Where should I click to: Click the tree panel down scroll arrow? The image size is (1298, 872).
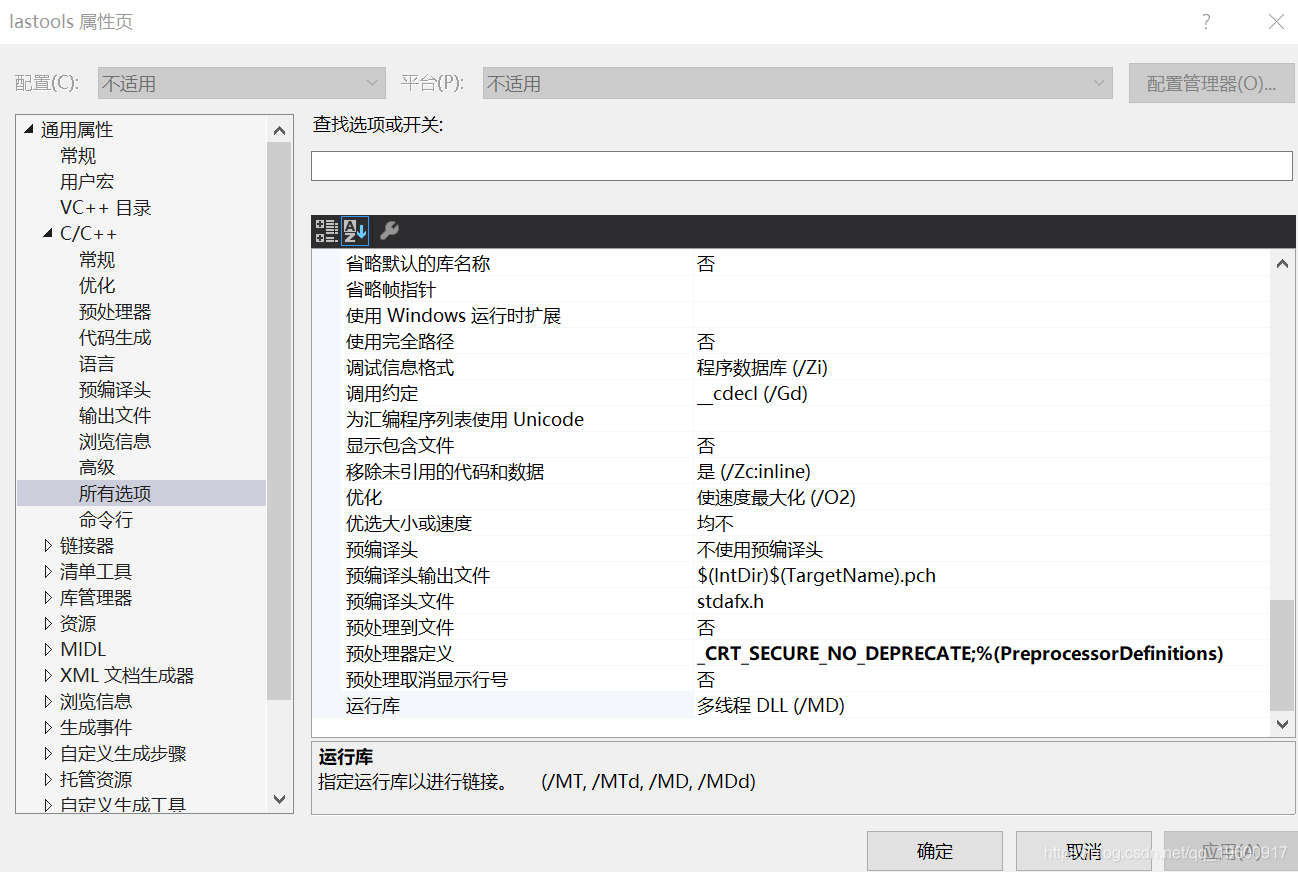(x=279, y=798)
